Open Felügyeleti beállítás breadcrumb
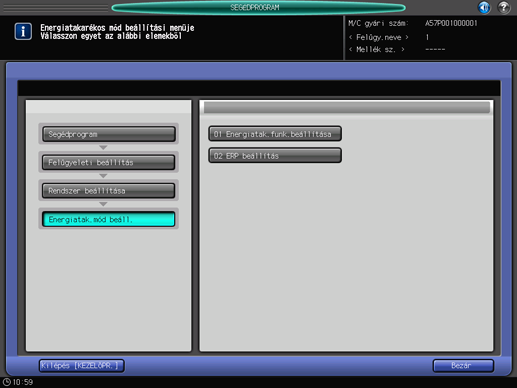 point(109,162)
